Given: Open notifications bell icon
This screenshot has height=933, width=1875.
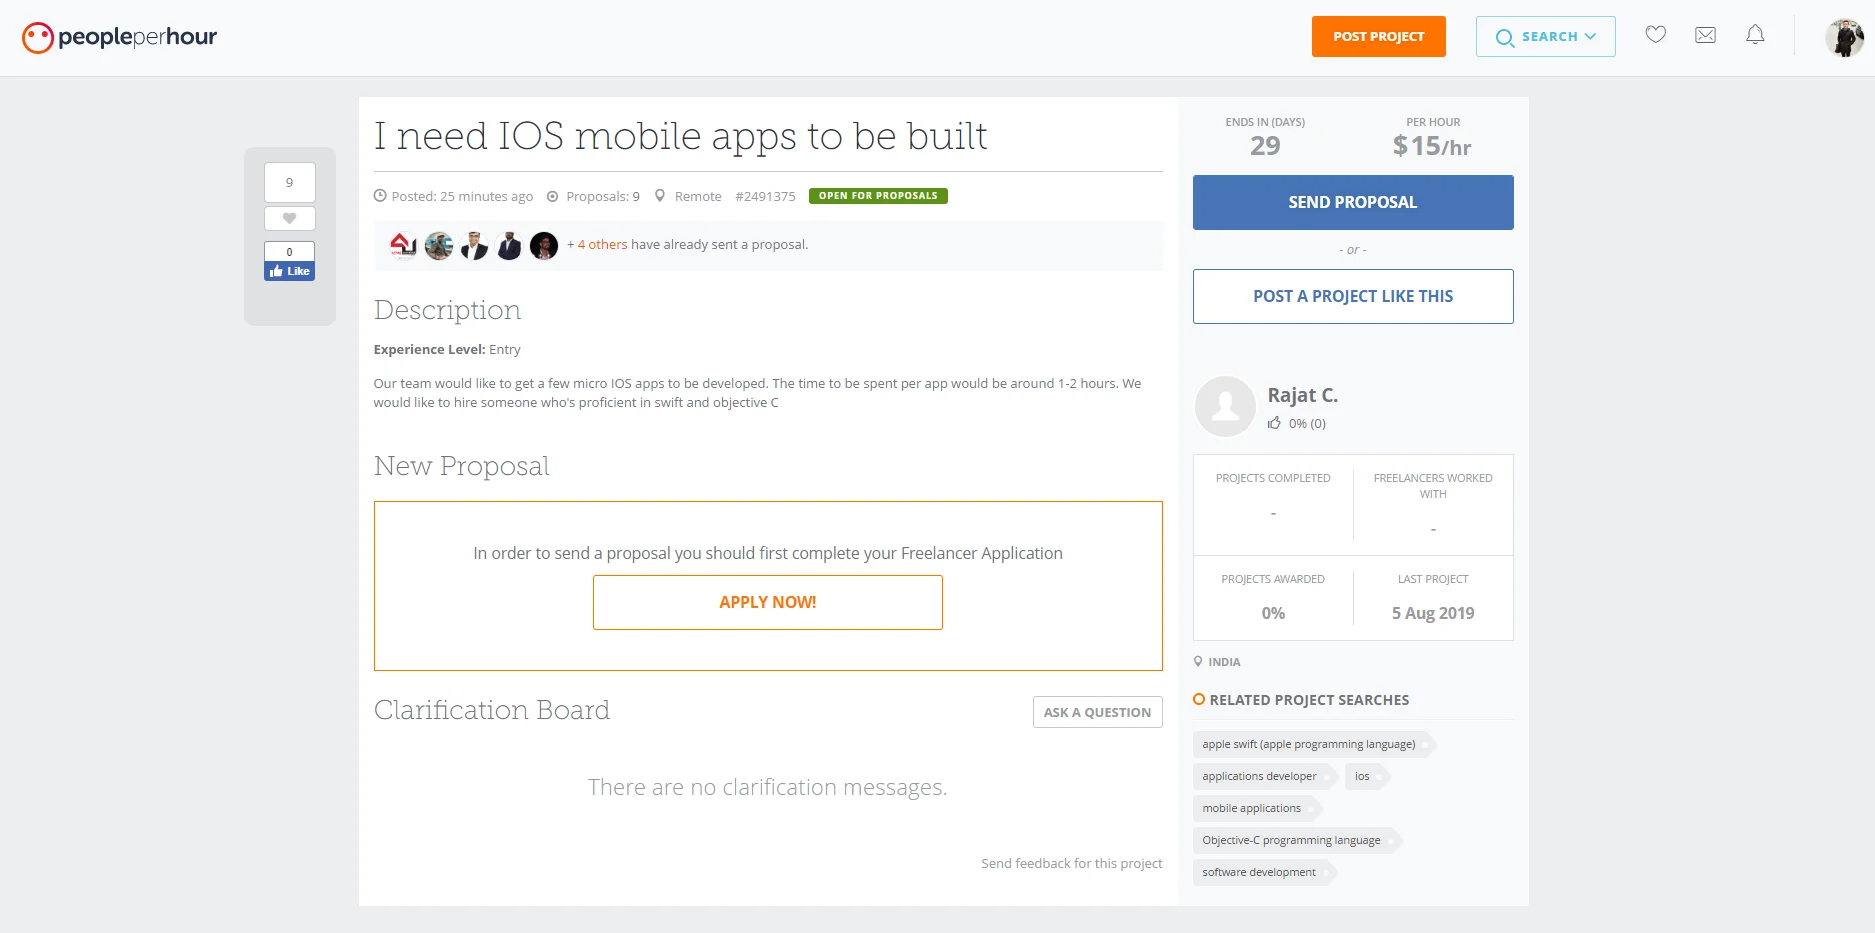Looking at the screenshot, I should click(x=1755, y=35).
